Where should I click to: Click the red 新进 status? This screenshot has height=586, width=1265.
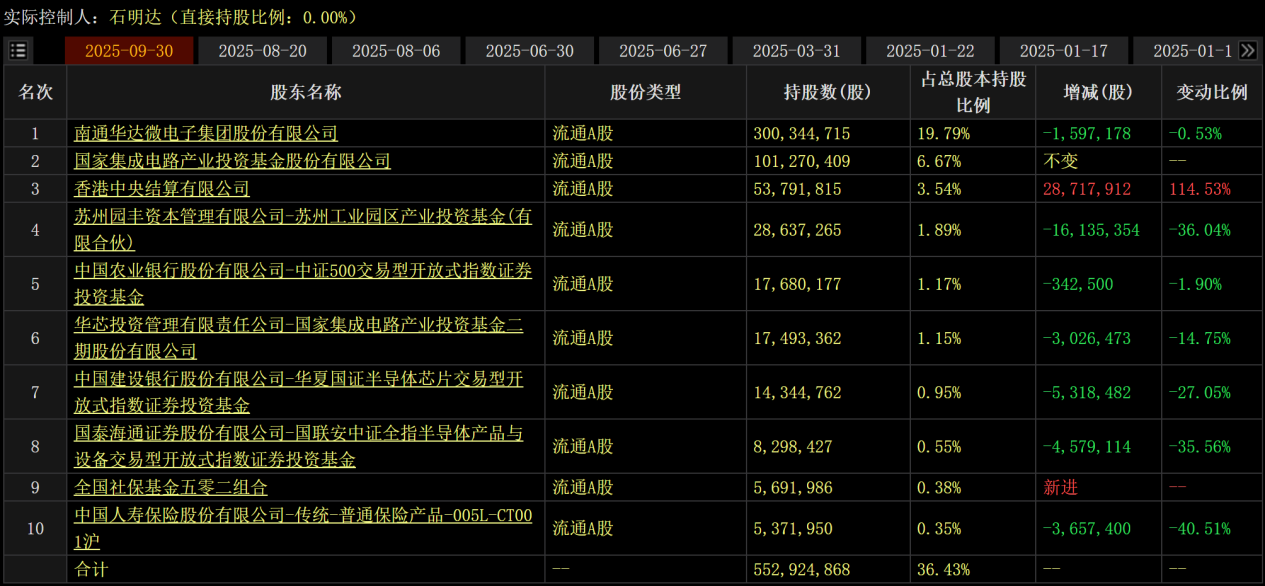click(1061, 488)
